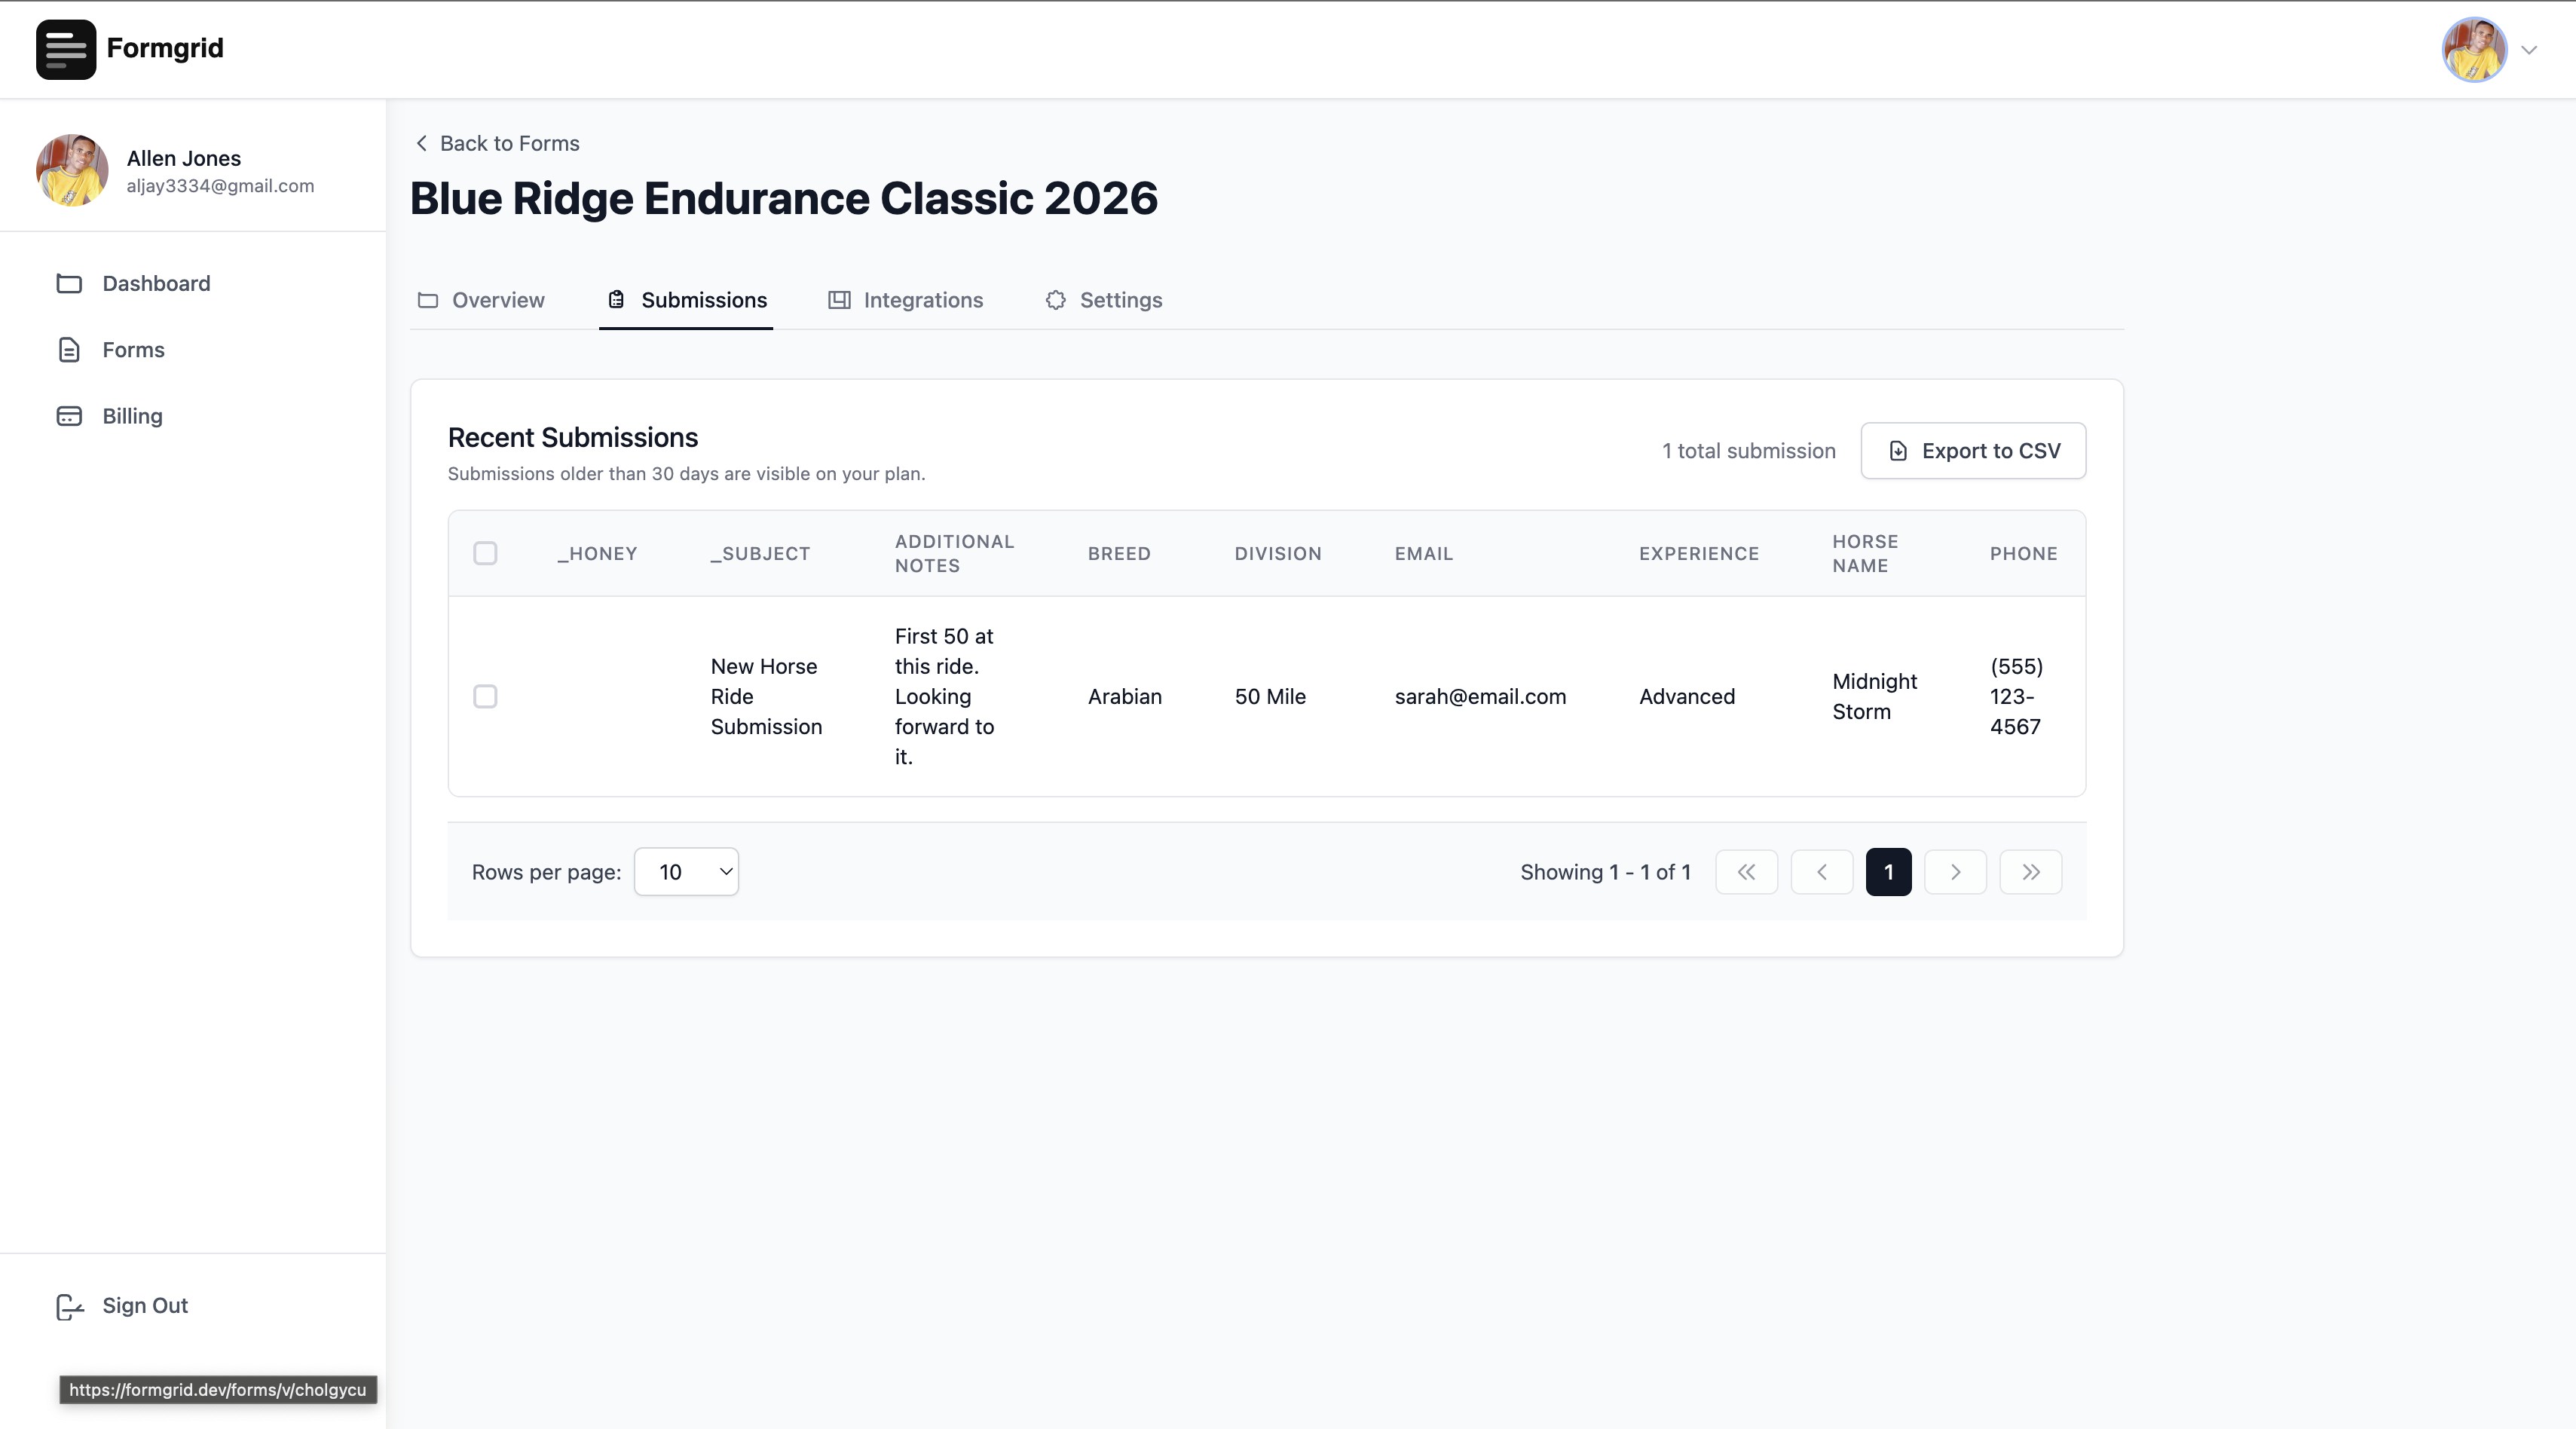2576x1429 pixels.
Task: Expand the account menu chevron at top right
Action: 2529,50
